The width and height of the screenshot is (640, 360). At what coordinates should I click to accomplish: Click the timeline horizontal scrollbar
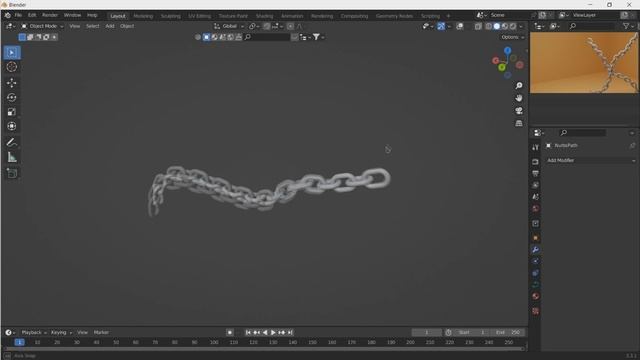(264, 349)
